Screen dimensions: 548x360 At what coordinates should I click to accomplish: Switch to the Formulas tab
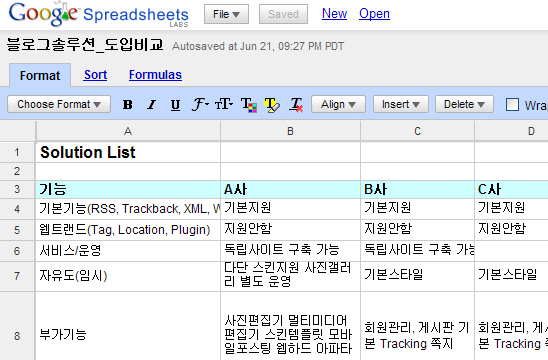pyautogui.click(x=155, y=75)
